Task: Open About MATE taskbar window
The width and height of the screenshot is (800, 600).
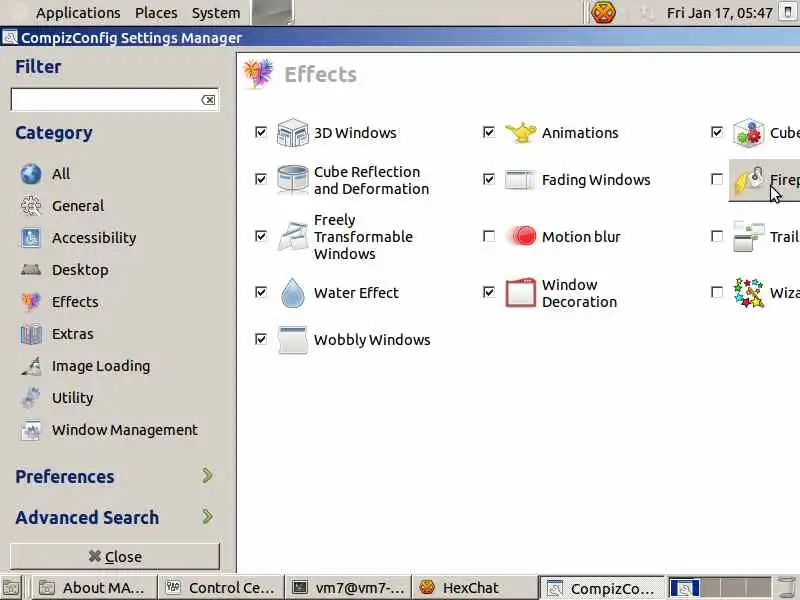Action: [x=93, y=588]
